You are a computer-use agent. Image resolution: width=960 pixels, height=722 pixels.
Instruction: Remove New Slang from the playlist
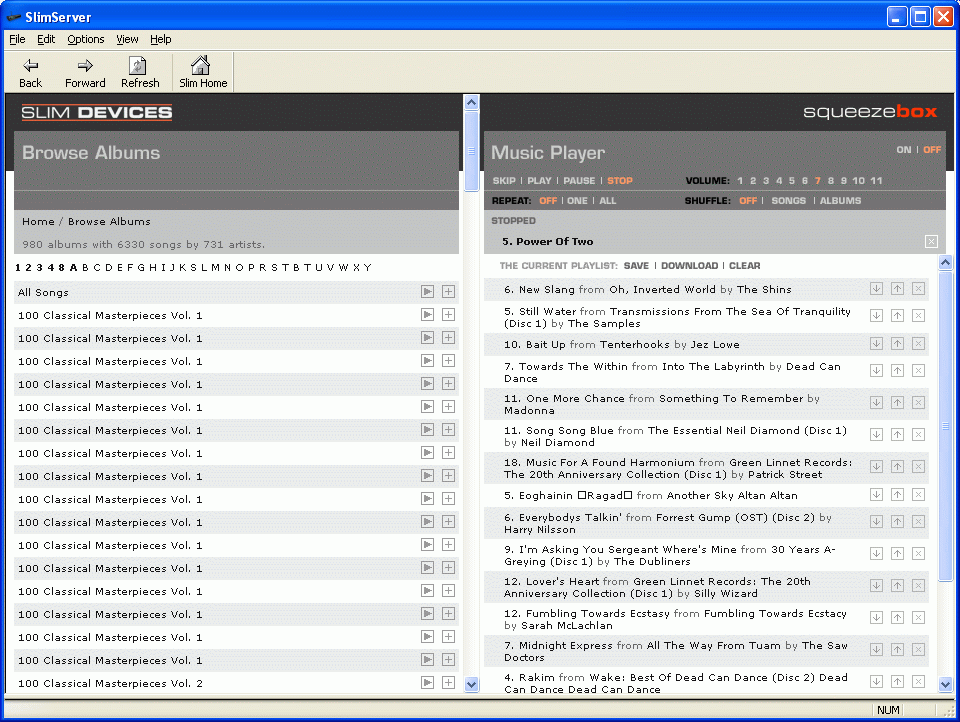918,289
